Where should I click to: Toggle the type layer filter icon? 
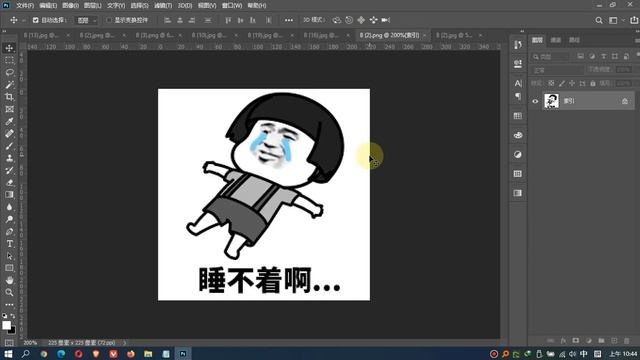[603, 56]
